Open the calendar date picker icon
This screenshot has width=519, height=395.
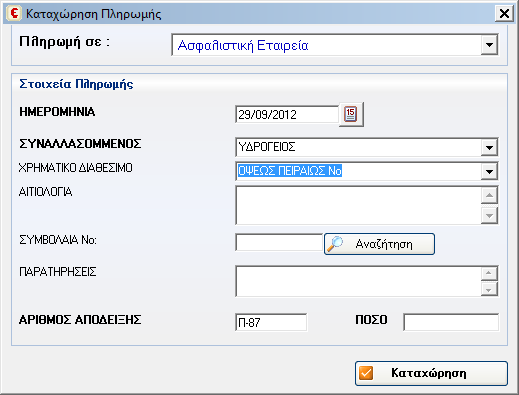click(x=351, y=114)
